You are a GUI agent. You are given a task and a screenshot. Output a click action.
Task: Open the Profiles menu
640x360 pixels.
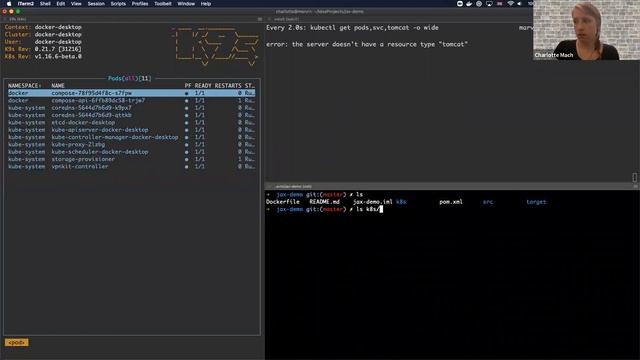[140, 4]
